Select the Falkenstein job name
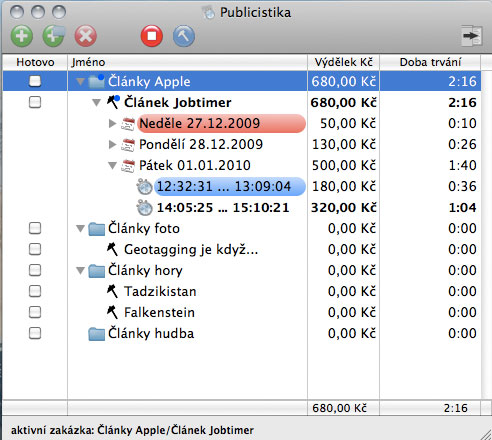The height and width of the screenshot is (440, 492). pyautogui.click(x=159, y=312)
